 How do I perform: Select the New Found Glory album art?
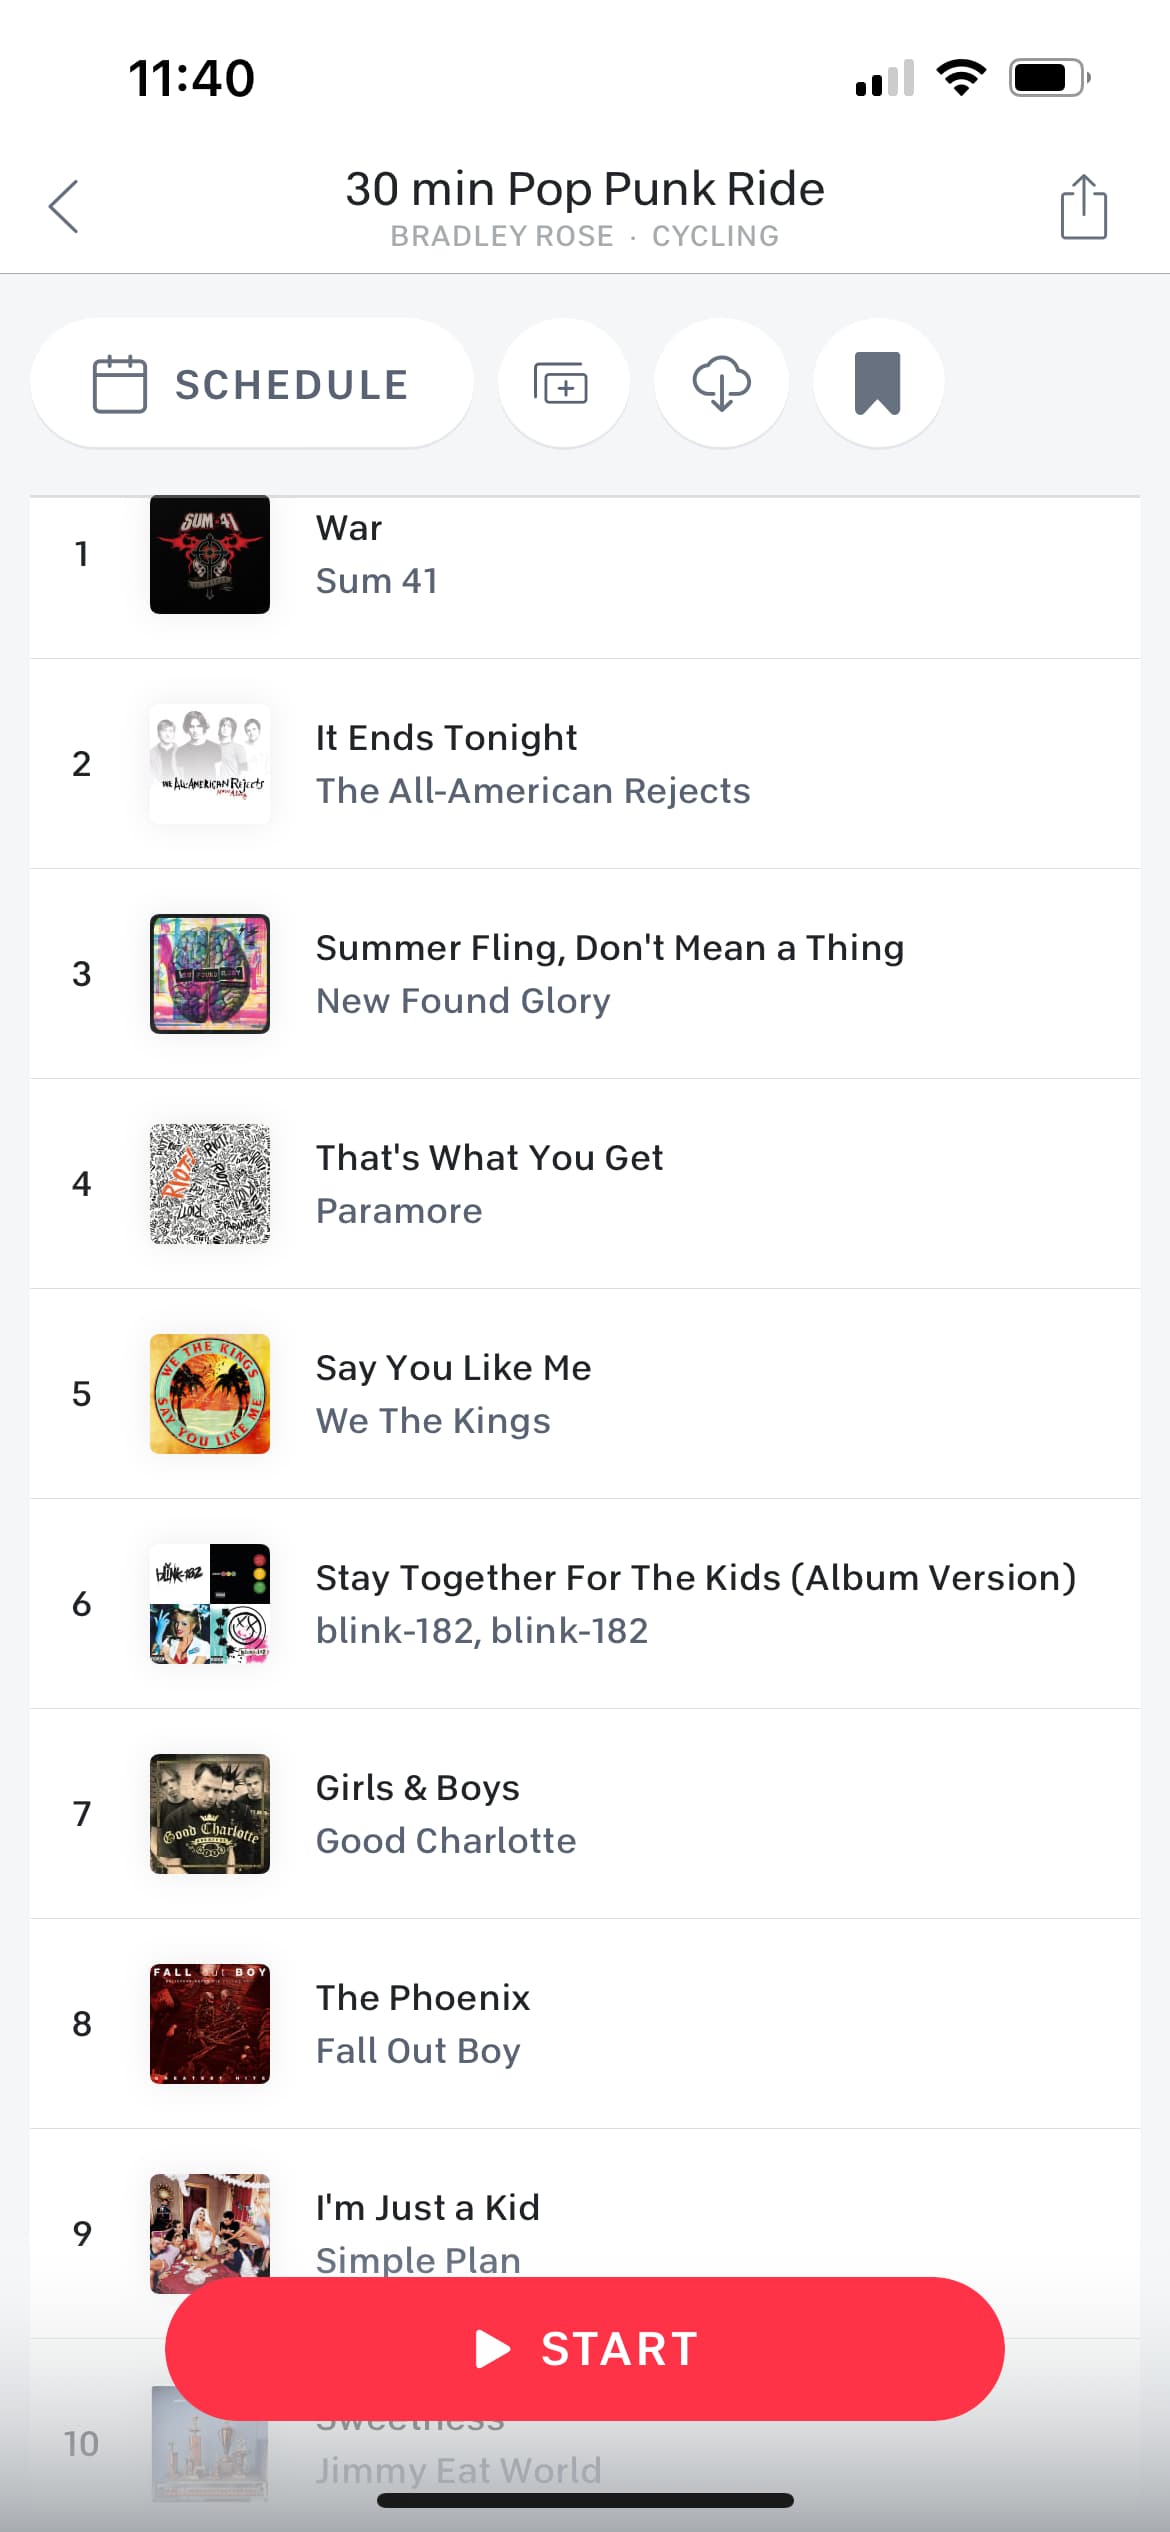210,974
